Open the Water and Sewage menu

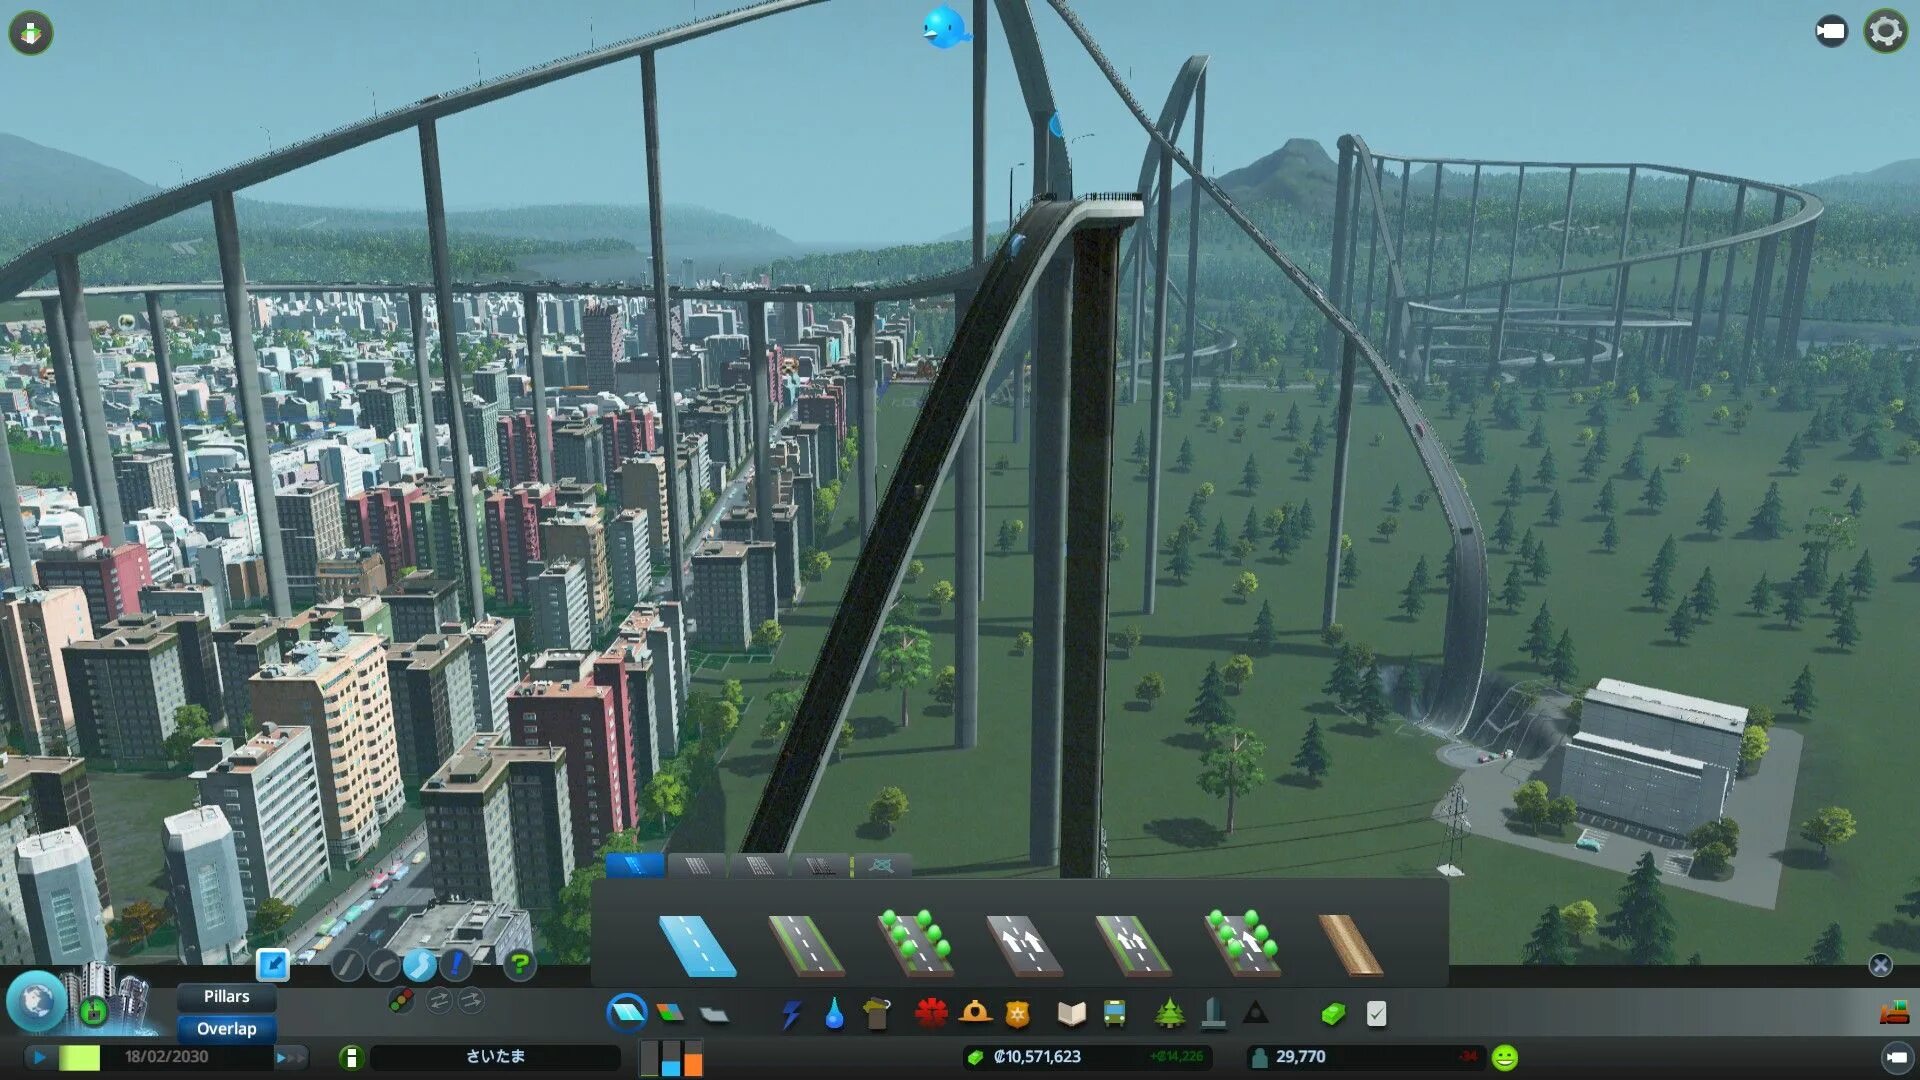coord(834,1015)
